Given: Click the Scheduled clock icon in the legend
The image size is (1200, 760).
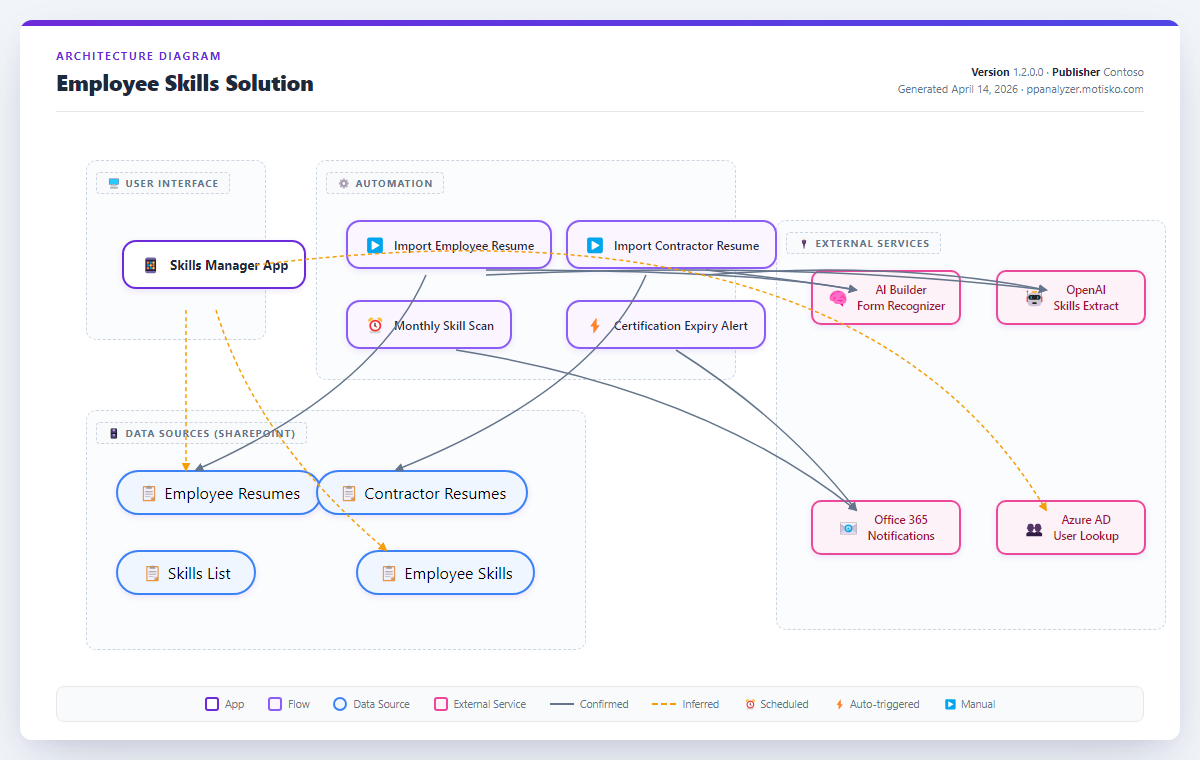Looking at the screenshot, I should [x=750, y=704].
